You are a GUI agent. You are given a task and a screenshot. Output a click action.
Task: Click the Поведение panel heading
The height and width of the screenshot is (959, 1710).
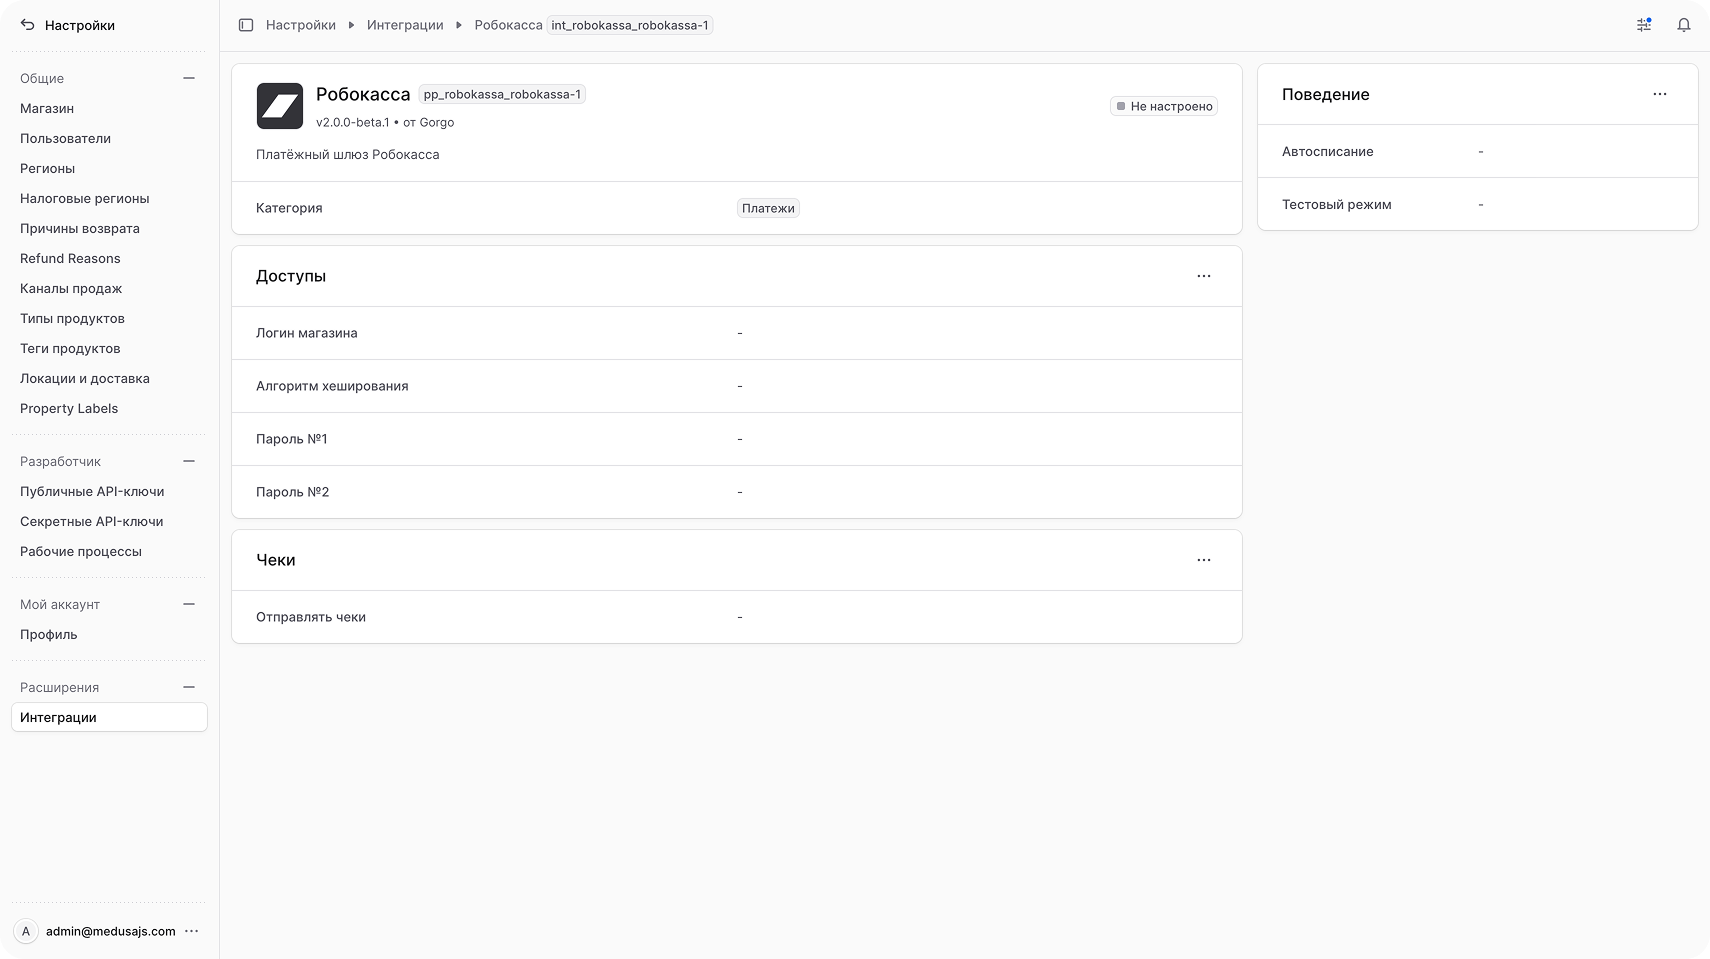coord(1326,94)
